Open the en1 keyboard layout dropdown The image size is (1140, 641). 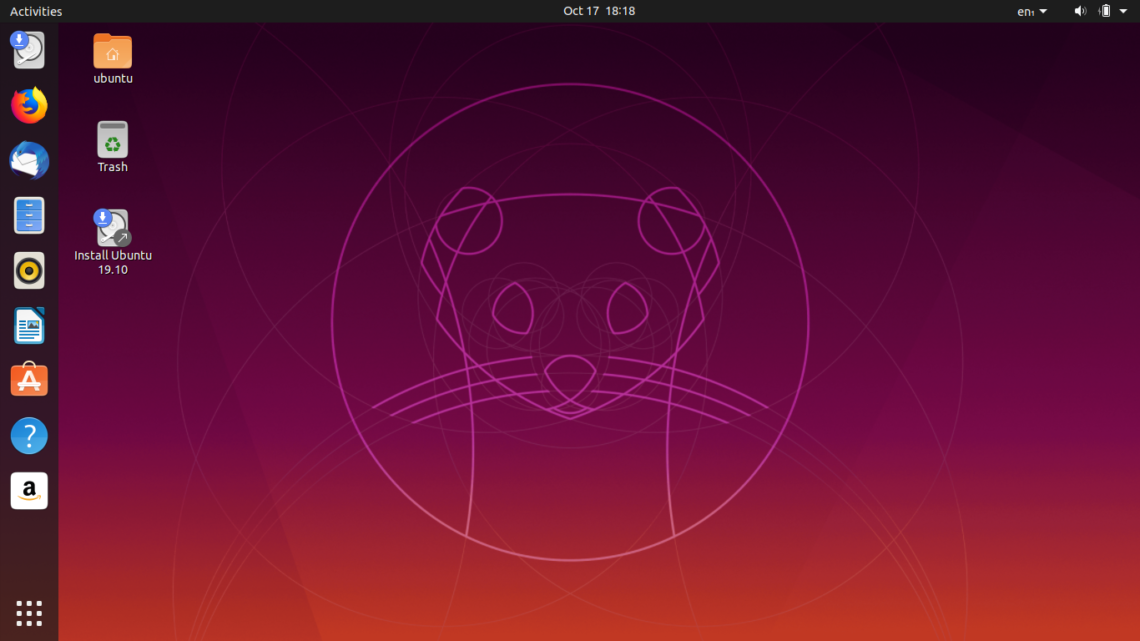(1031, 11)
